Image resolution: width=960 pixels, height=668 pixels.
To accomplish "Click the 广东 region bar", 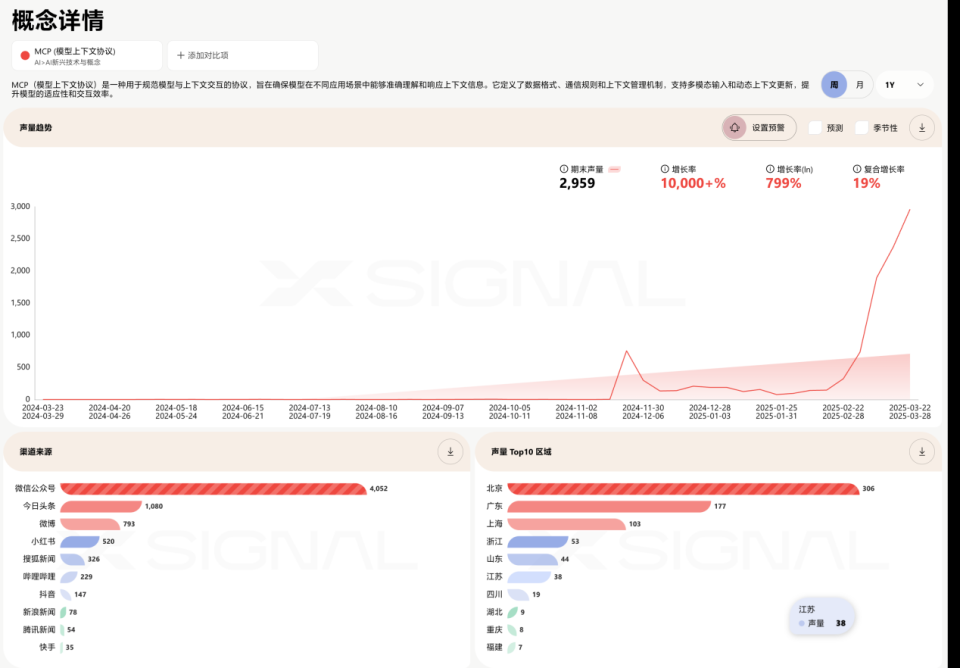I will tap(609, 506).
